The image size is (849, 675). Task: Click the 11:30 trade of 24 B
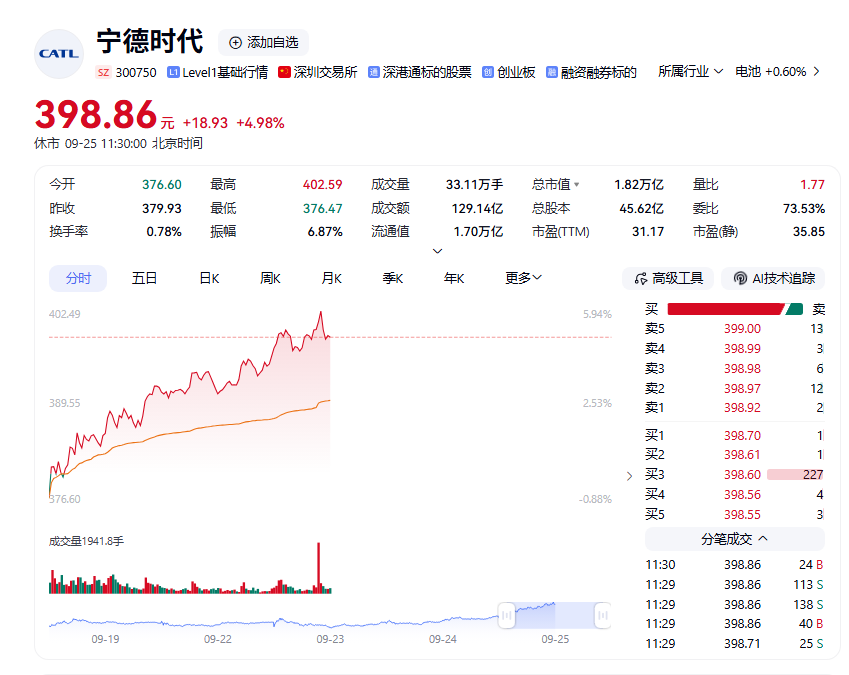[x=734, y=565]
